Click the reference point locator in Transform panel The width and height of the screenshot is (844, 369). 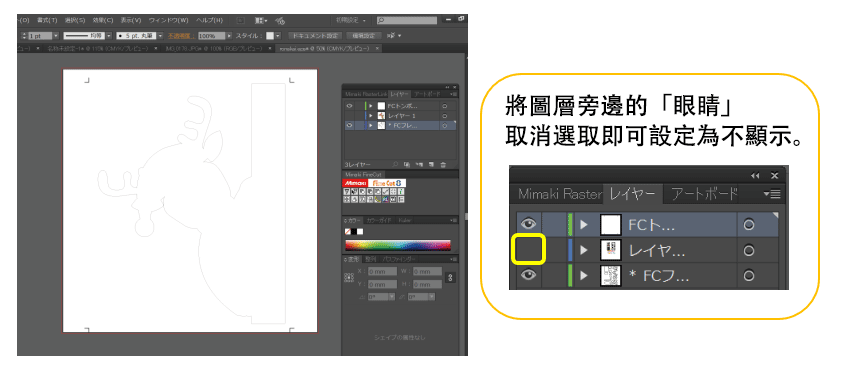[348, 278]
